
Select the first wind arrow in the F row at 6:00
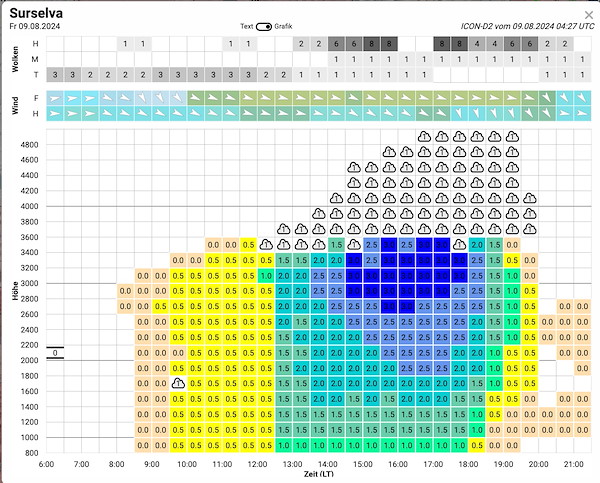tap(55, 98)
